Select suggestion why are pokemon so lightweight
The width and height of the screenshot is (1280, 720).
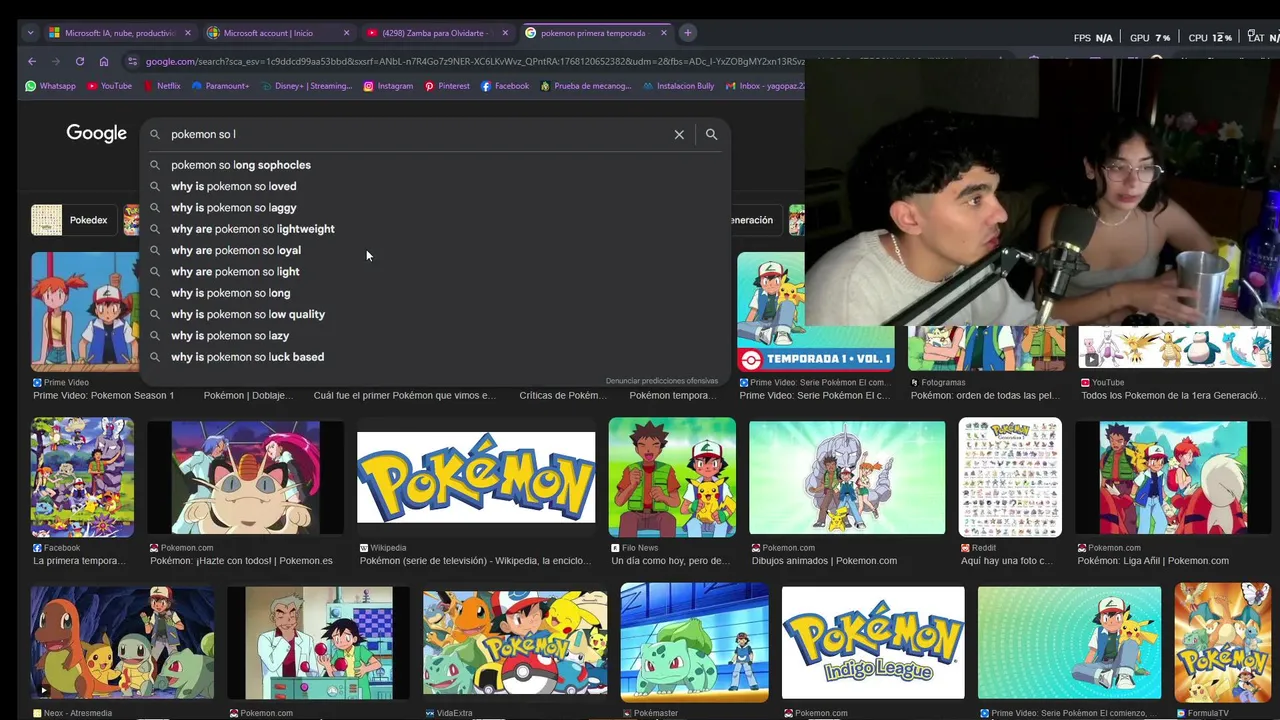pyautogui.click(x=435, y=229)
